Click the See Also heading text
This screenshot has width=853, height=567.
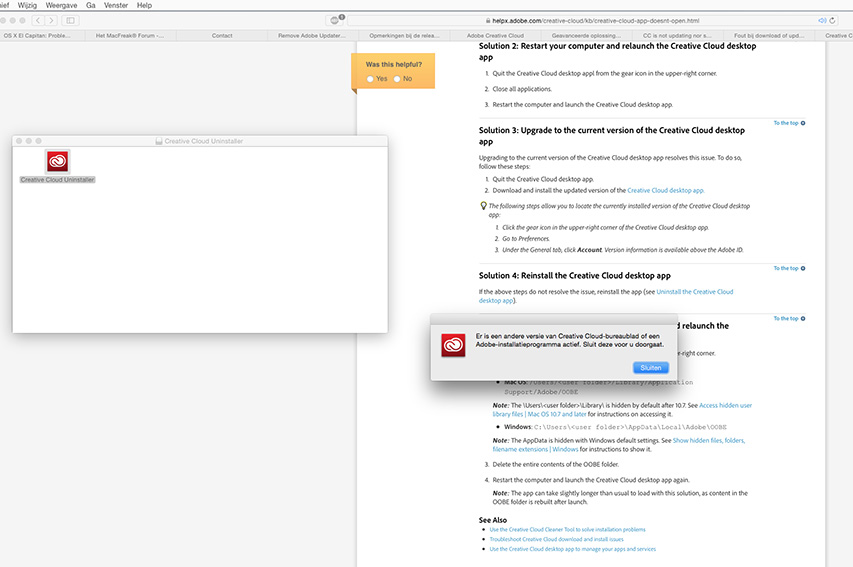492,520
